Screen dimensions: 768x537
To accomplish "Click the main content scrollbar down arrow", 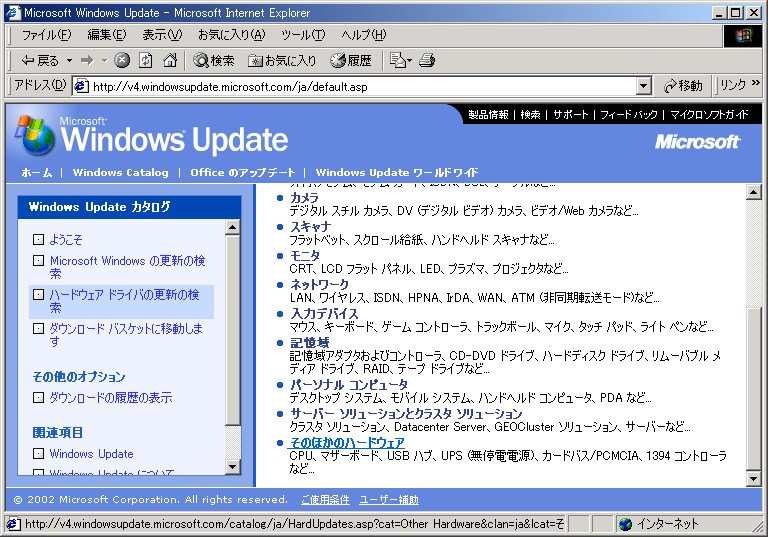I will pos(753,478).
